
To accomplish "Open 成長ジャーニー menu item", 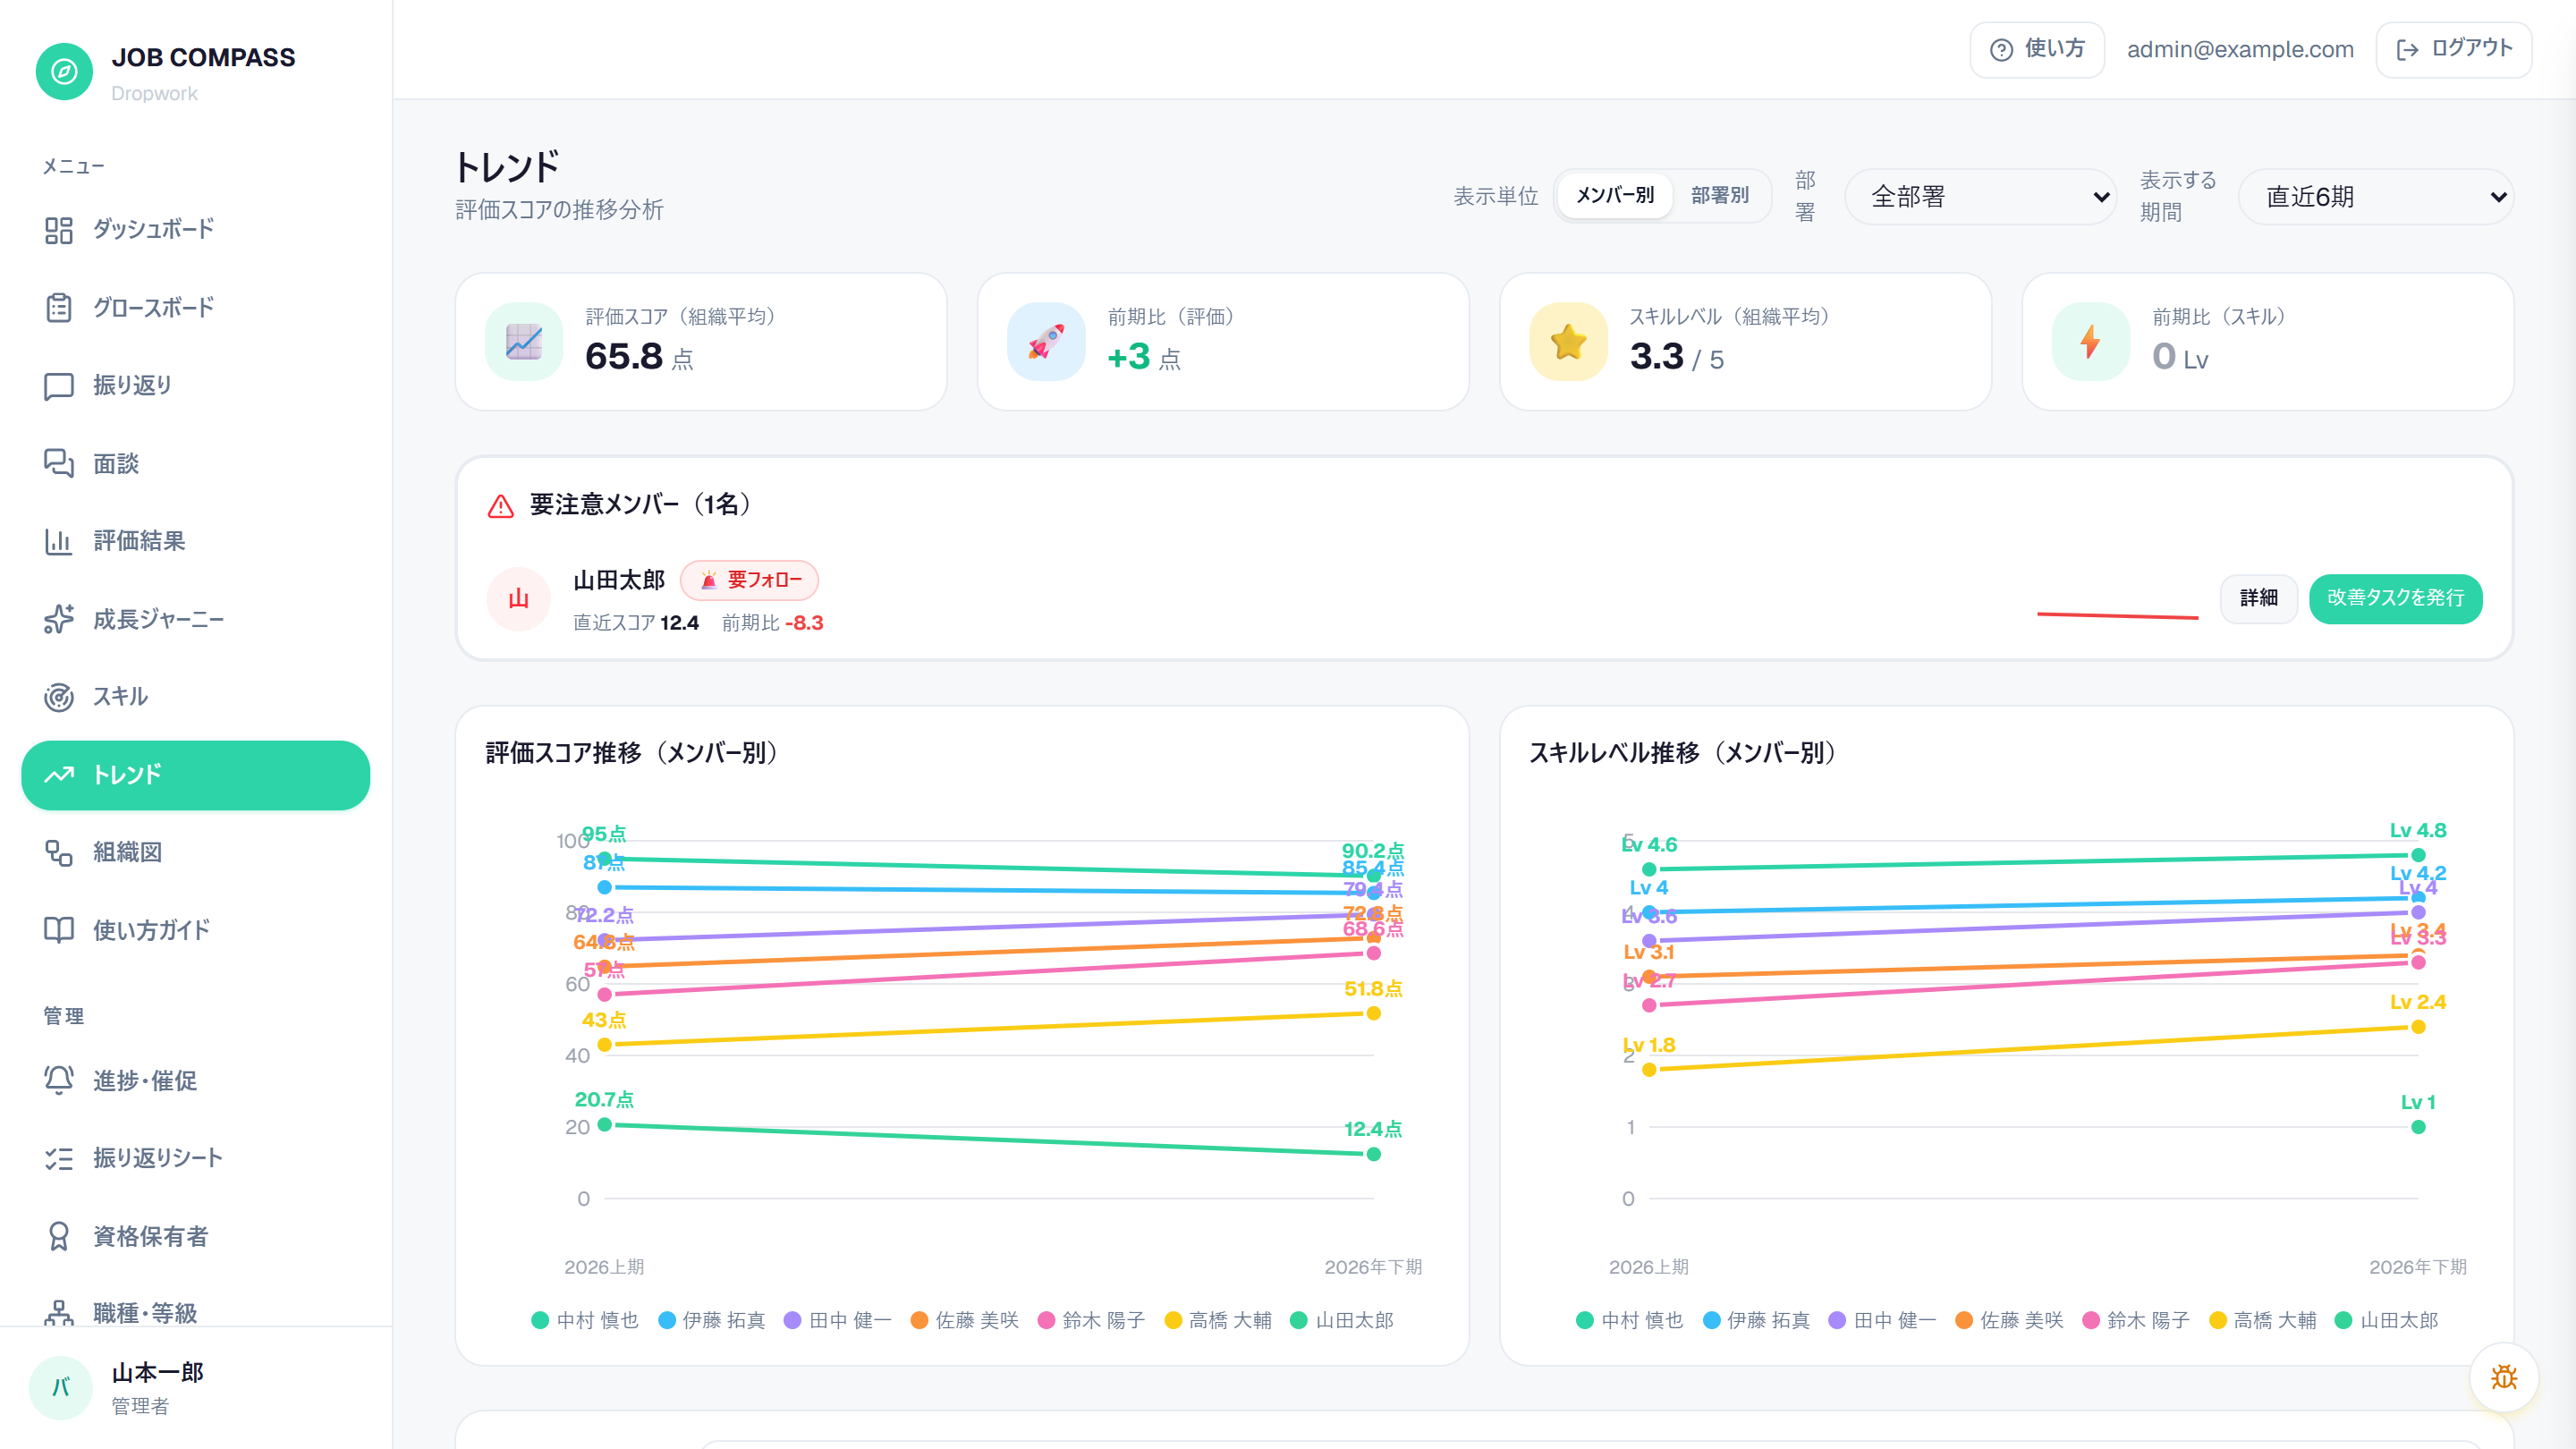I will point(196,619).
